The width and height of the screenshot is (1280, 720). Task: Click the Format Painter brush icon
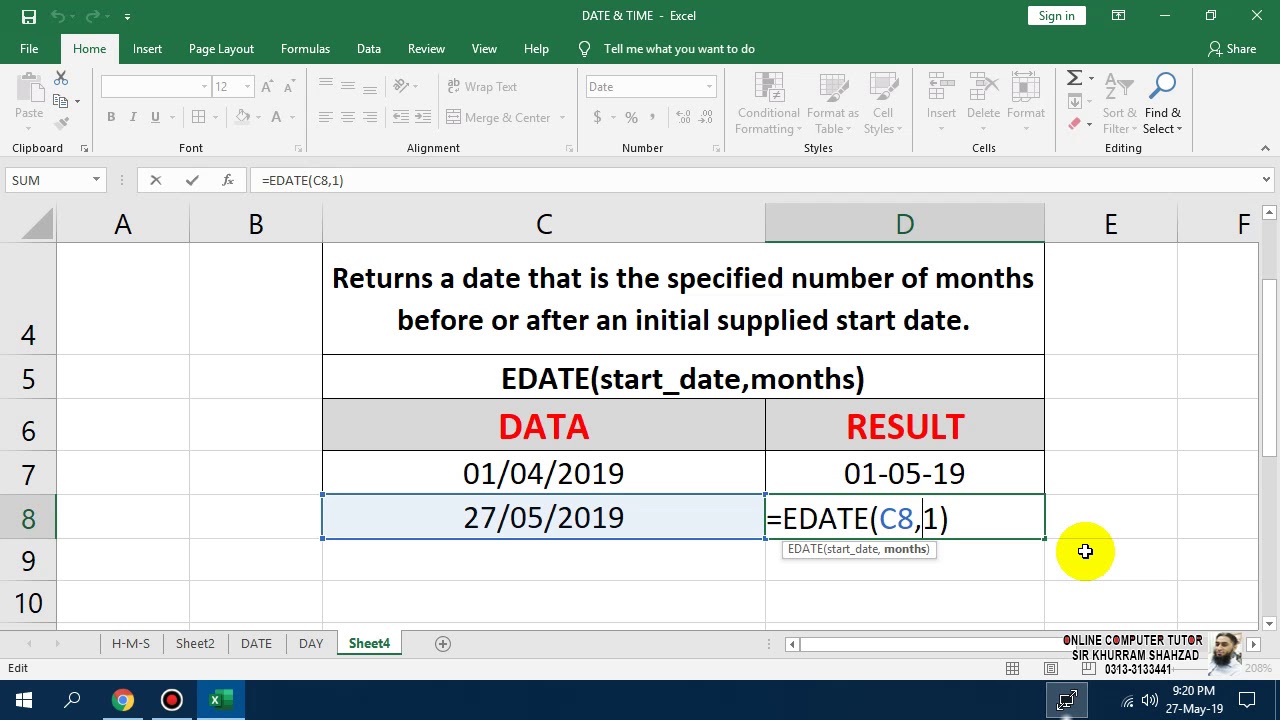click(x=61, y=124)
